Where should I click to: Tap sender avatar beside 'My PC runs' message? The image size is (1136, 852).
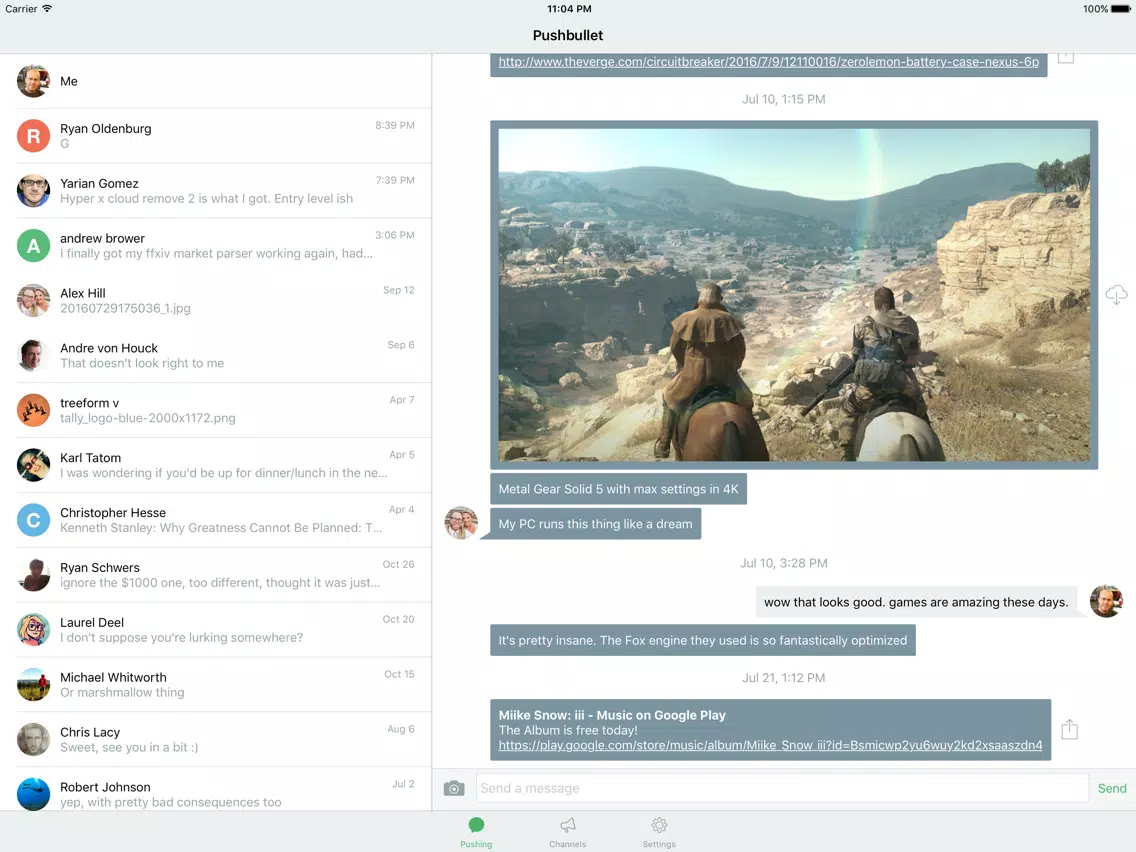pos(461,523)
